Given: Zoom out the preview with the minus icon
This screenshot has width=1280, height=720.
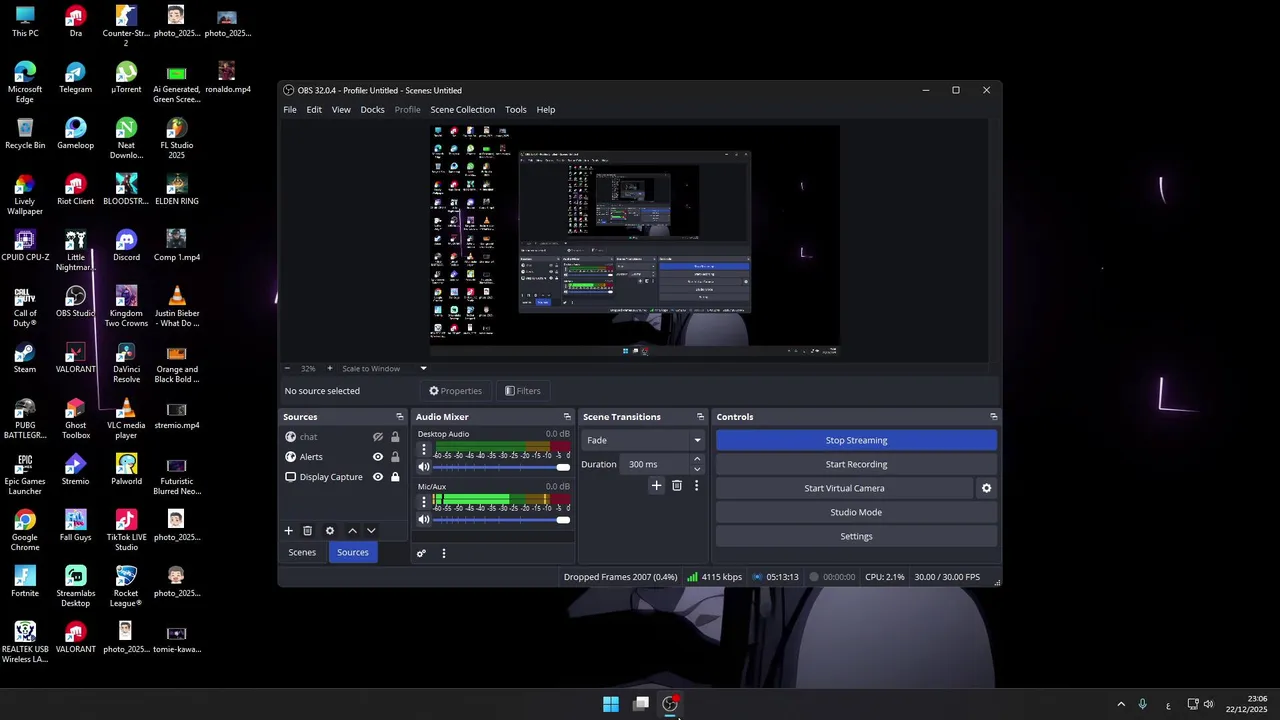Looking at the screenshot, I should tap(287, 368).
